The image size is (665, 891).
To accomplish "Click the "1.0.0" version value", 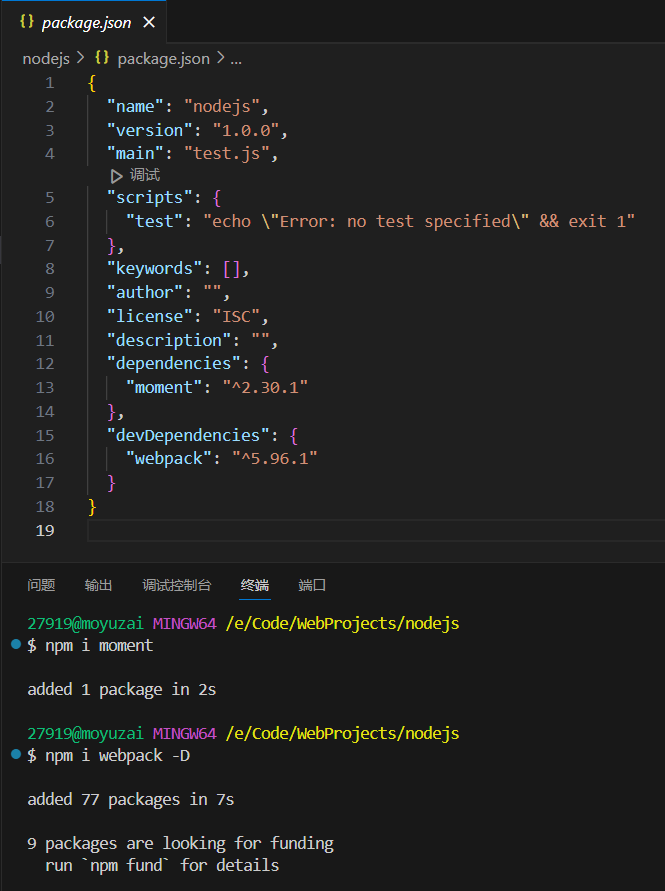I will coord(246,131).
